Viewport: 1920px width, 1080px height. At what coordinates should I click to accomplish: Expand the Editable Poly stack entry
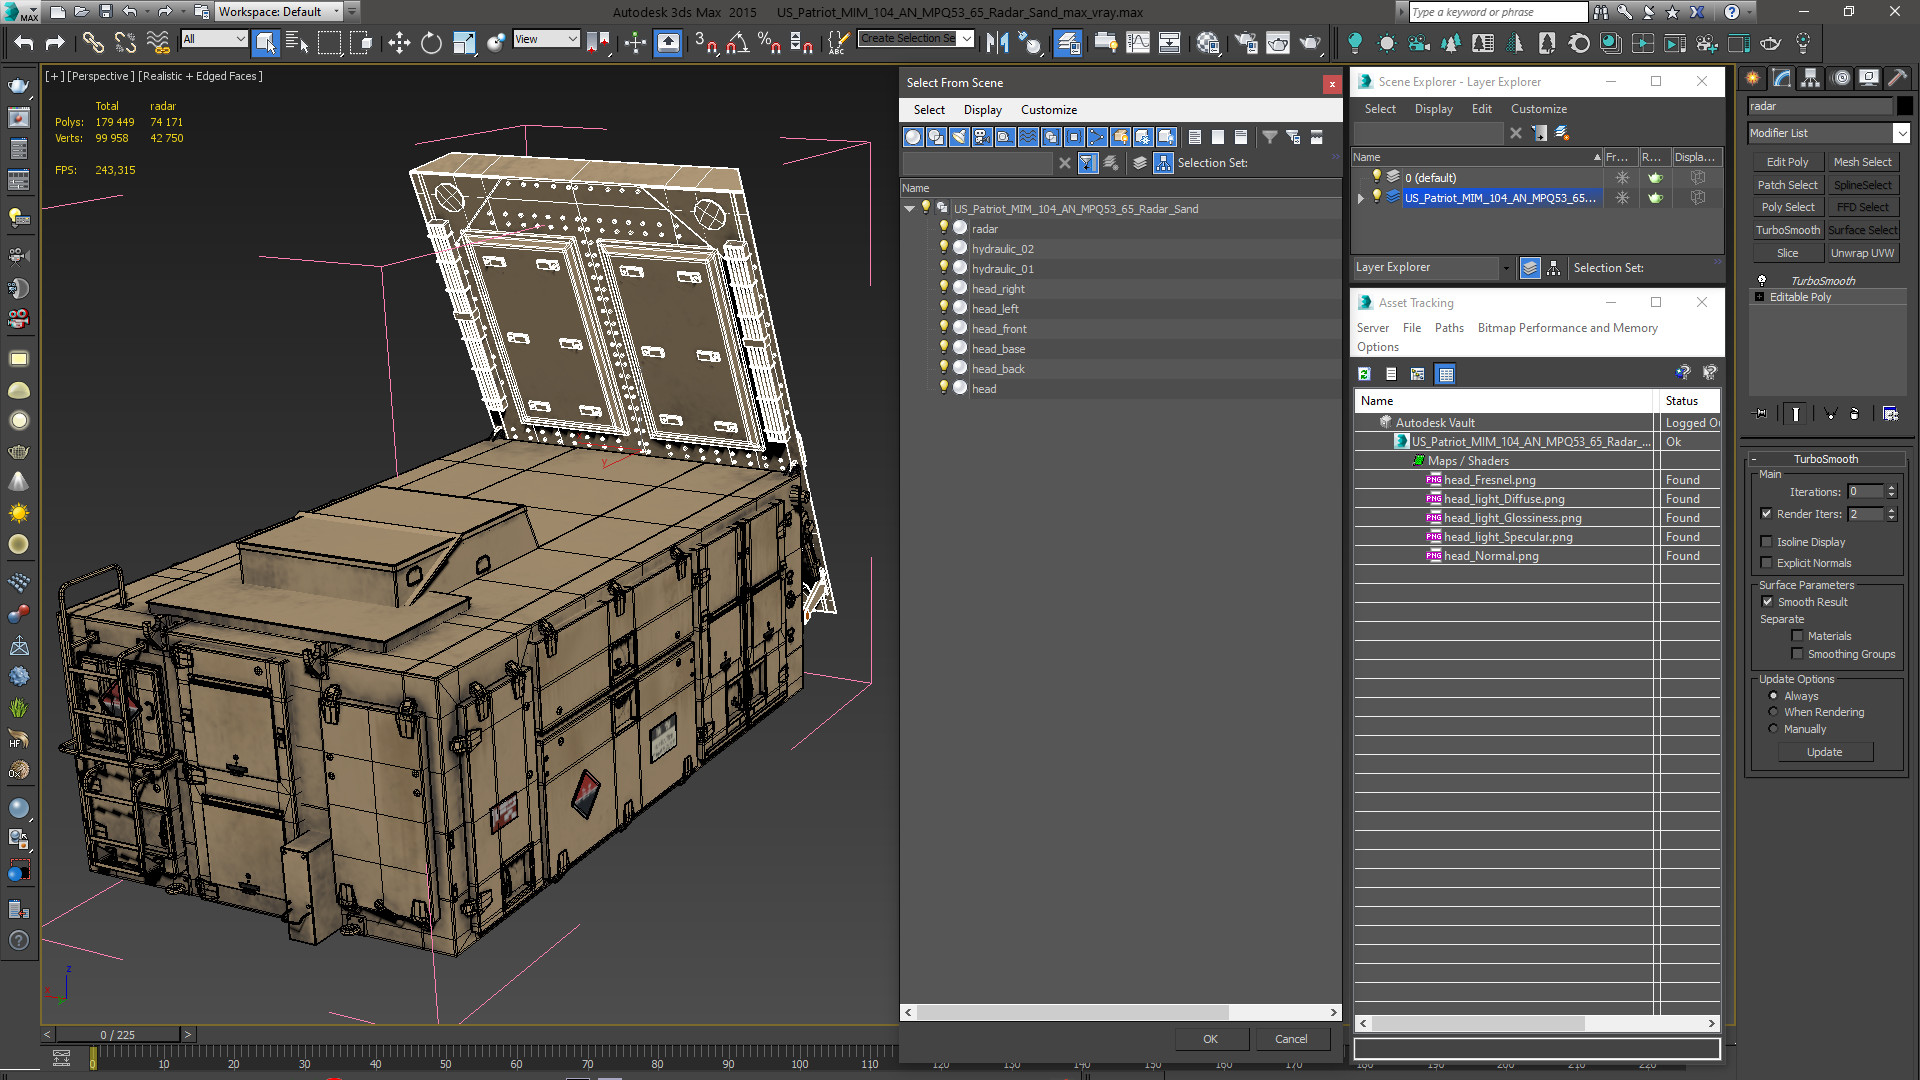coord(1760,297)
